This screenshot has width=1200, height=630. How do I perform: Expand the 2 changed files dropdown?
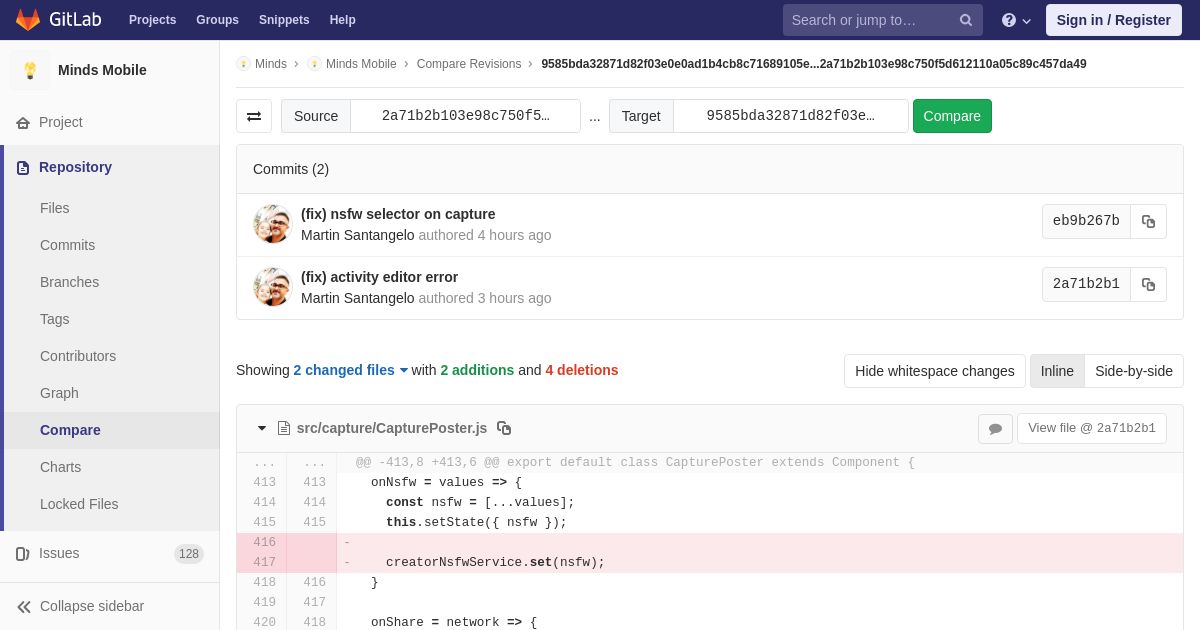[350, 370]
